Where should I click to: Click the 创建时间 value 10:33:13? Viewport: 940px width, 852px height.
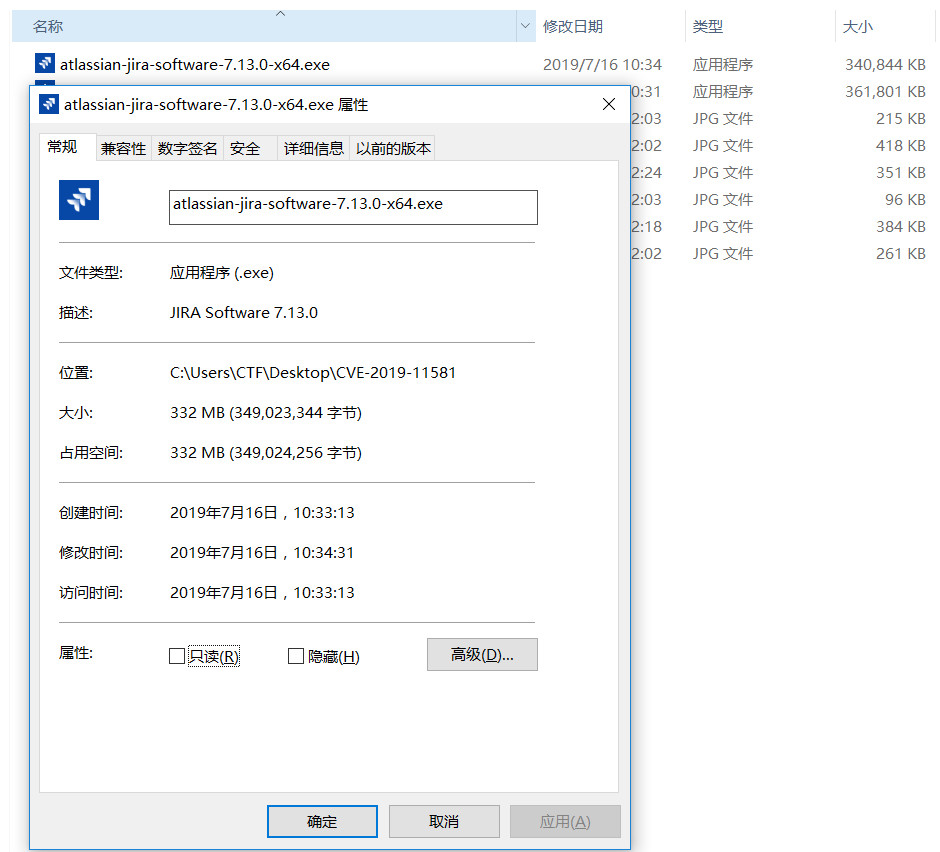(x=324, y=513)
